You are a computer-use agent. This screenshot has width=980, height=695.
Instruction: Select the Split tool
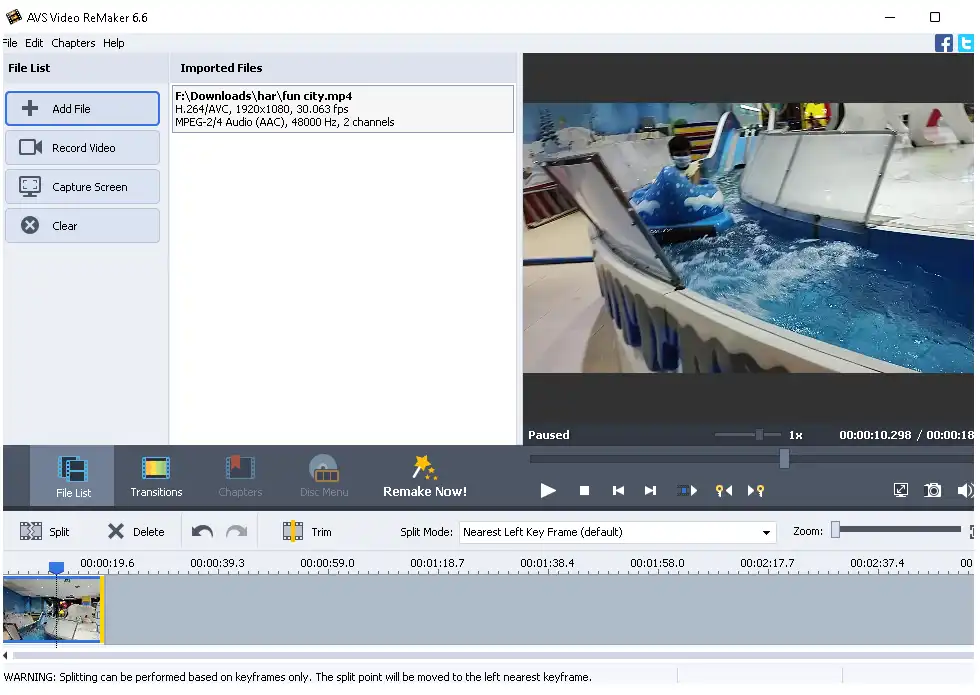46,531
